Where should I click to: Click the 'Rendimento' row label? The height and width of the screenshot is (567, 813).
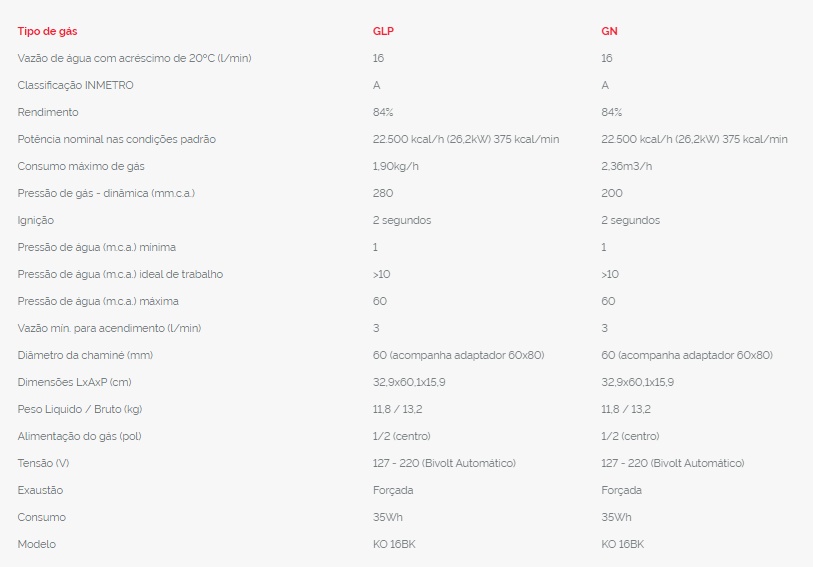click(x=48, y=112)
